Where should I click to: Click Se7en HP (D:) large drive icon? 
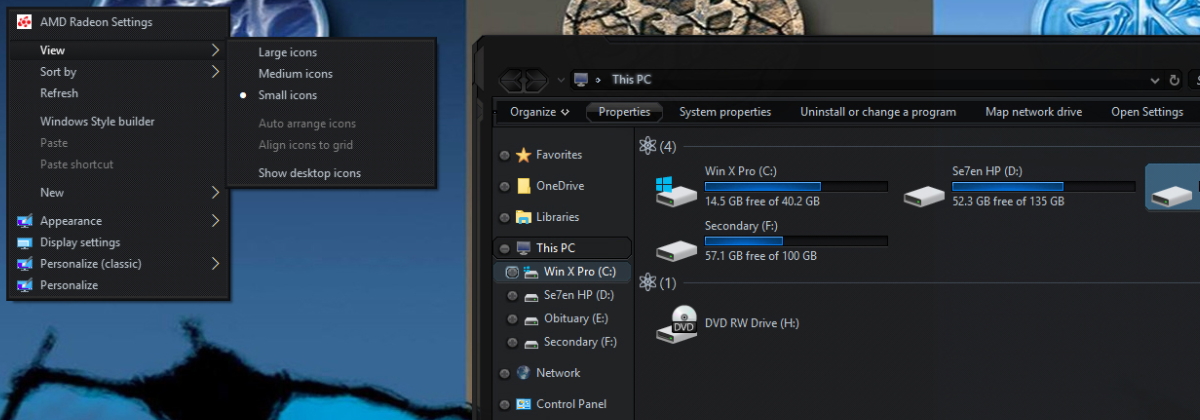tap(924, 195)
